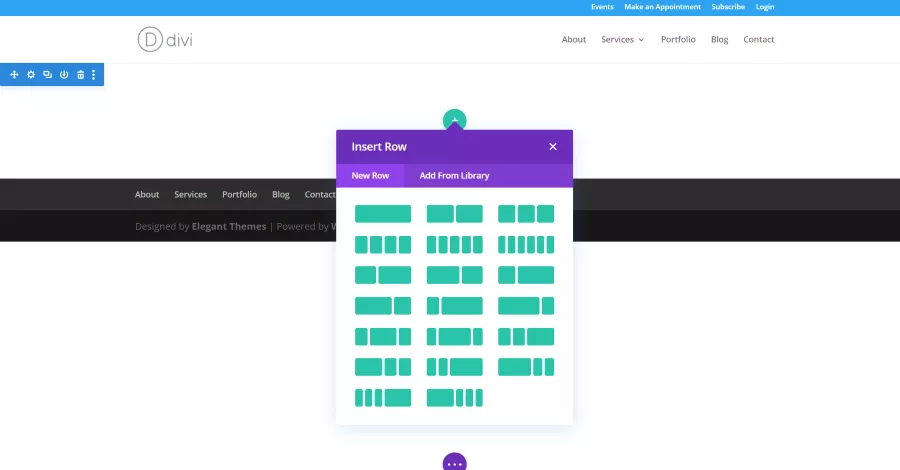900x470 pixels.
Task: Click Blog in footer menu
Action: coord(281,195)
